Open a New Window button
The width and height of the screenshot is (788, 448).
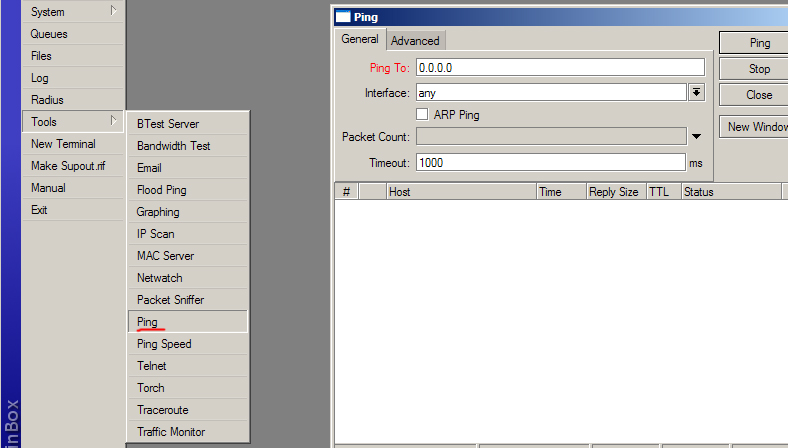756,127
